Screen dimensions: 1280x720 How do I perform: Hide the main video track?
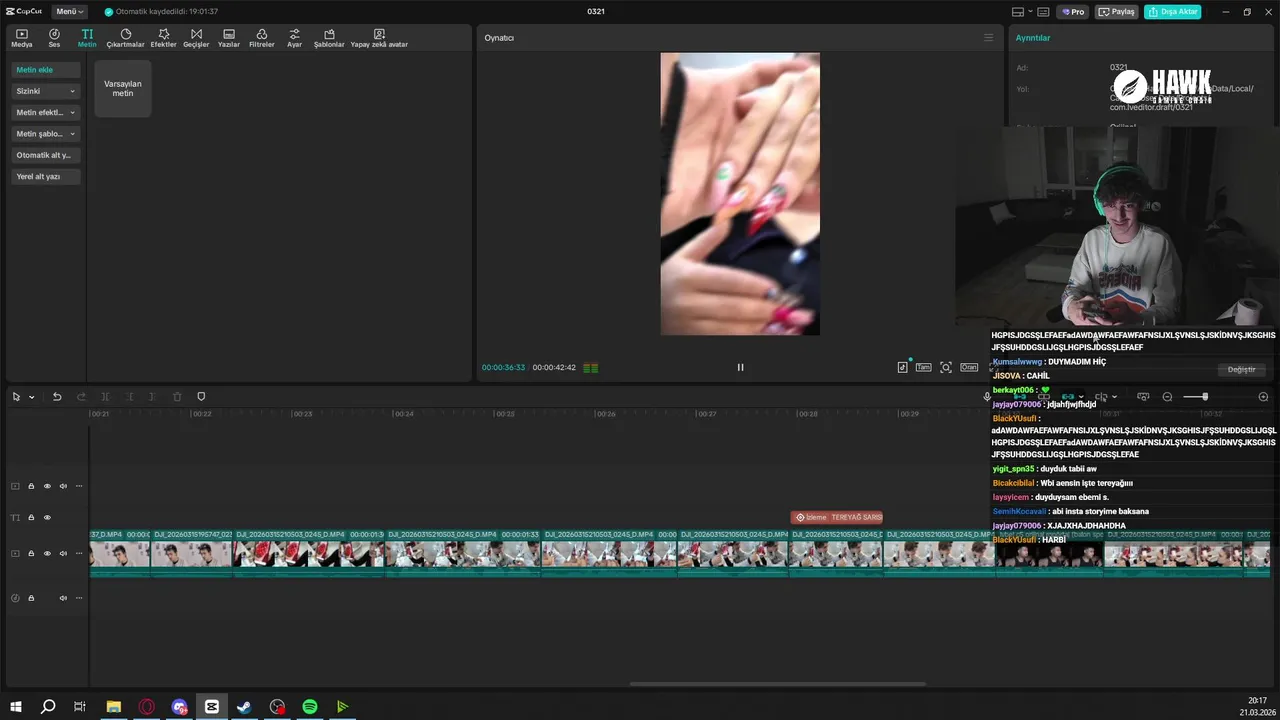pos(47,553)
